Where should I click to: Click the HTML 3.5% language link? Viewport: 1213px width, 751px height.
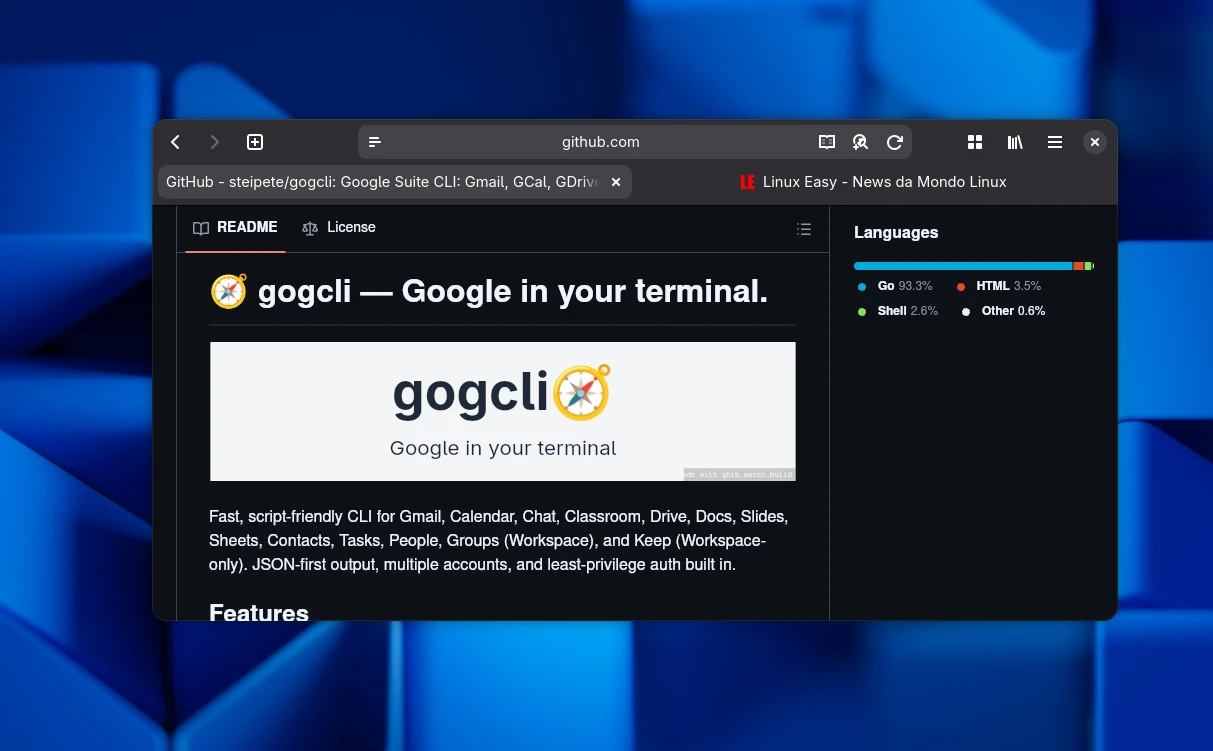1007,286
